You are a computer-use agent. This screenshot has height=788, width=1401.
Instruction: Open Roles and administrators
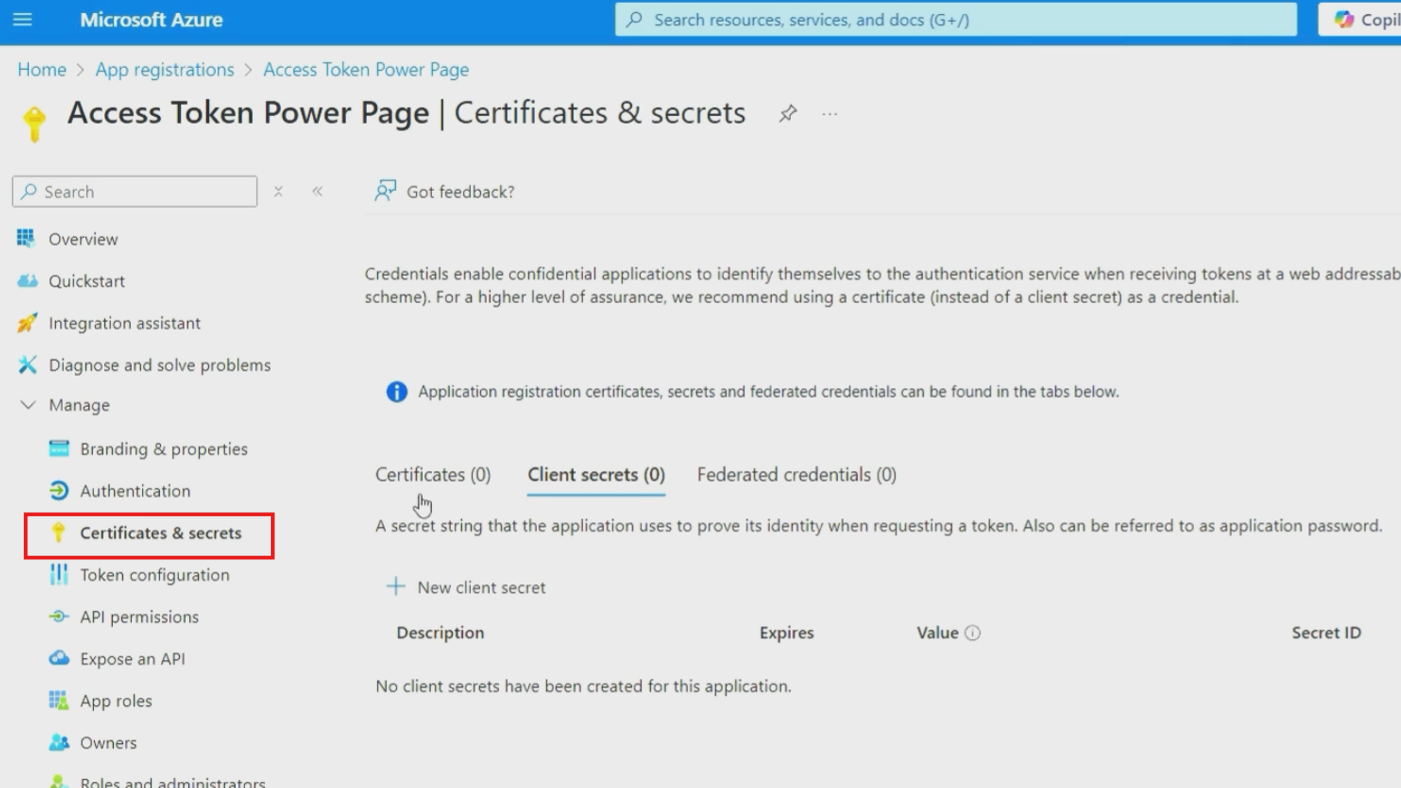[173, 782]
